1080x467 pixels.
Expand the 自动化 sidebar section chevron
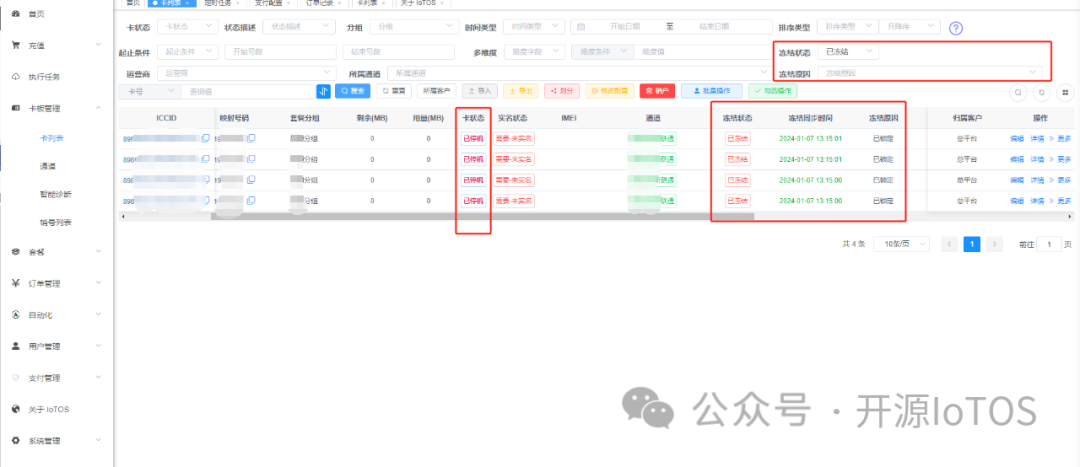tap(98, 315)
